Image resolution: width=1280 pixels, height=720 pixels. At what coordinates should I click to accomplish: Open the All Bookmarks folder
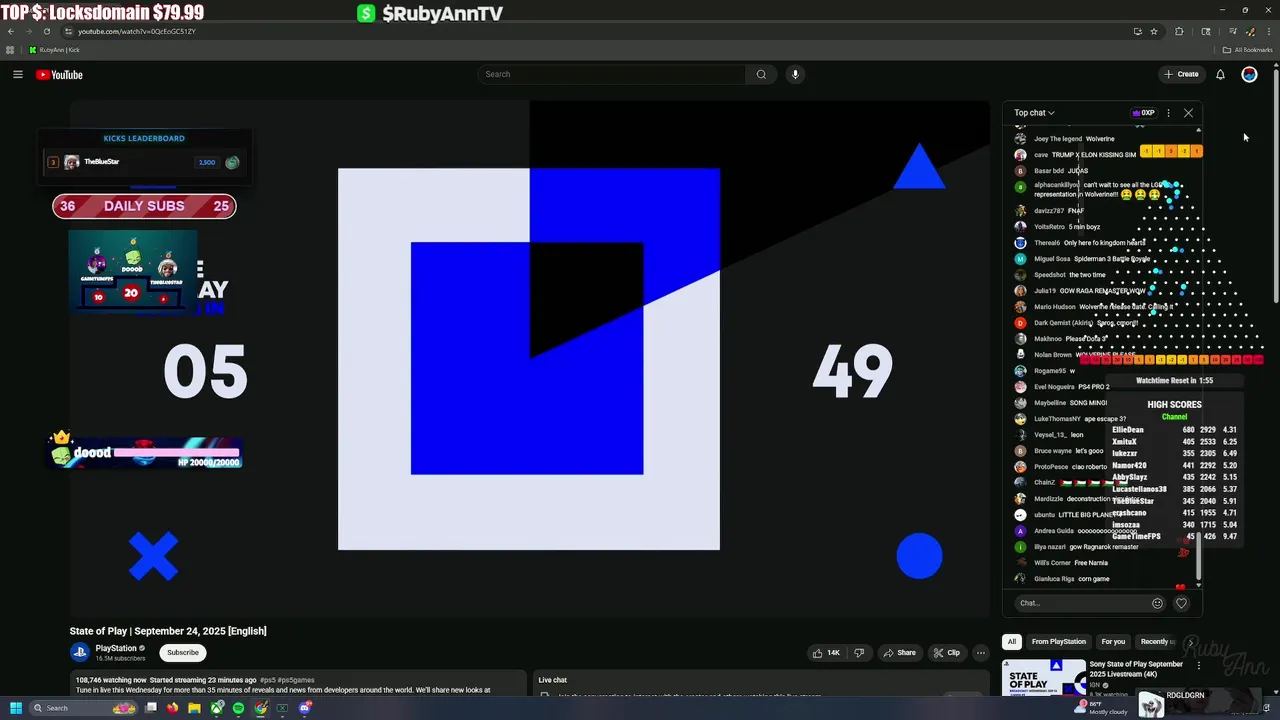pyautogui.click(x=1248, y=50)
